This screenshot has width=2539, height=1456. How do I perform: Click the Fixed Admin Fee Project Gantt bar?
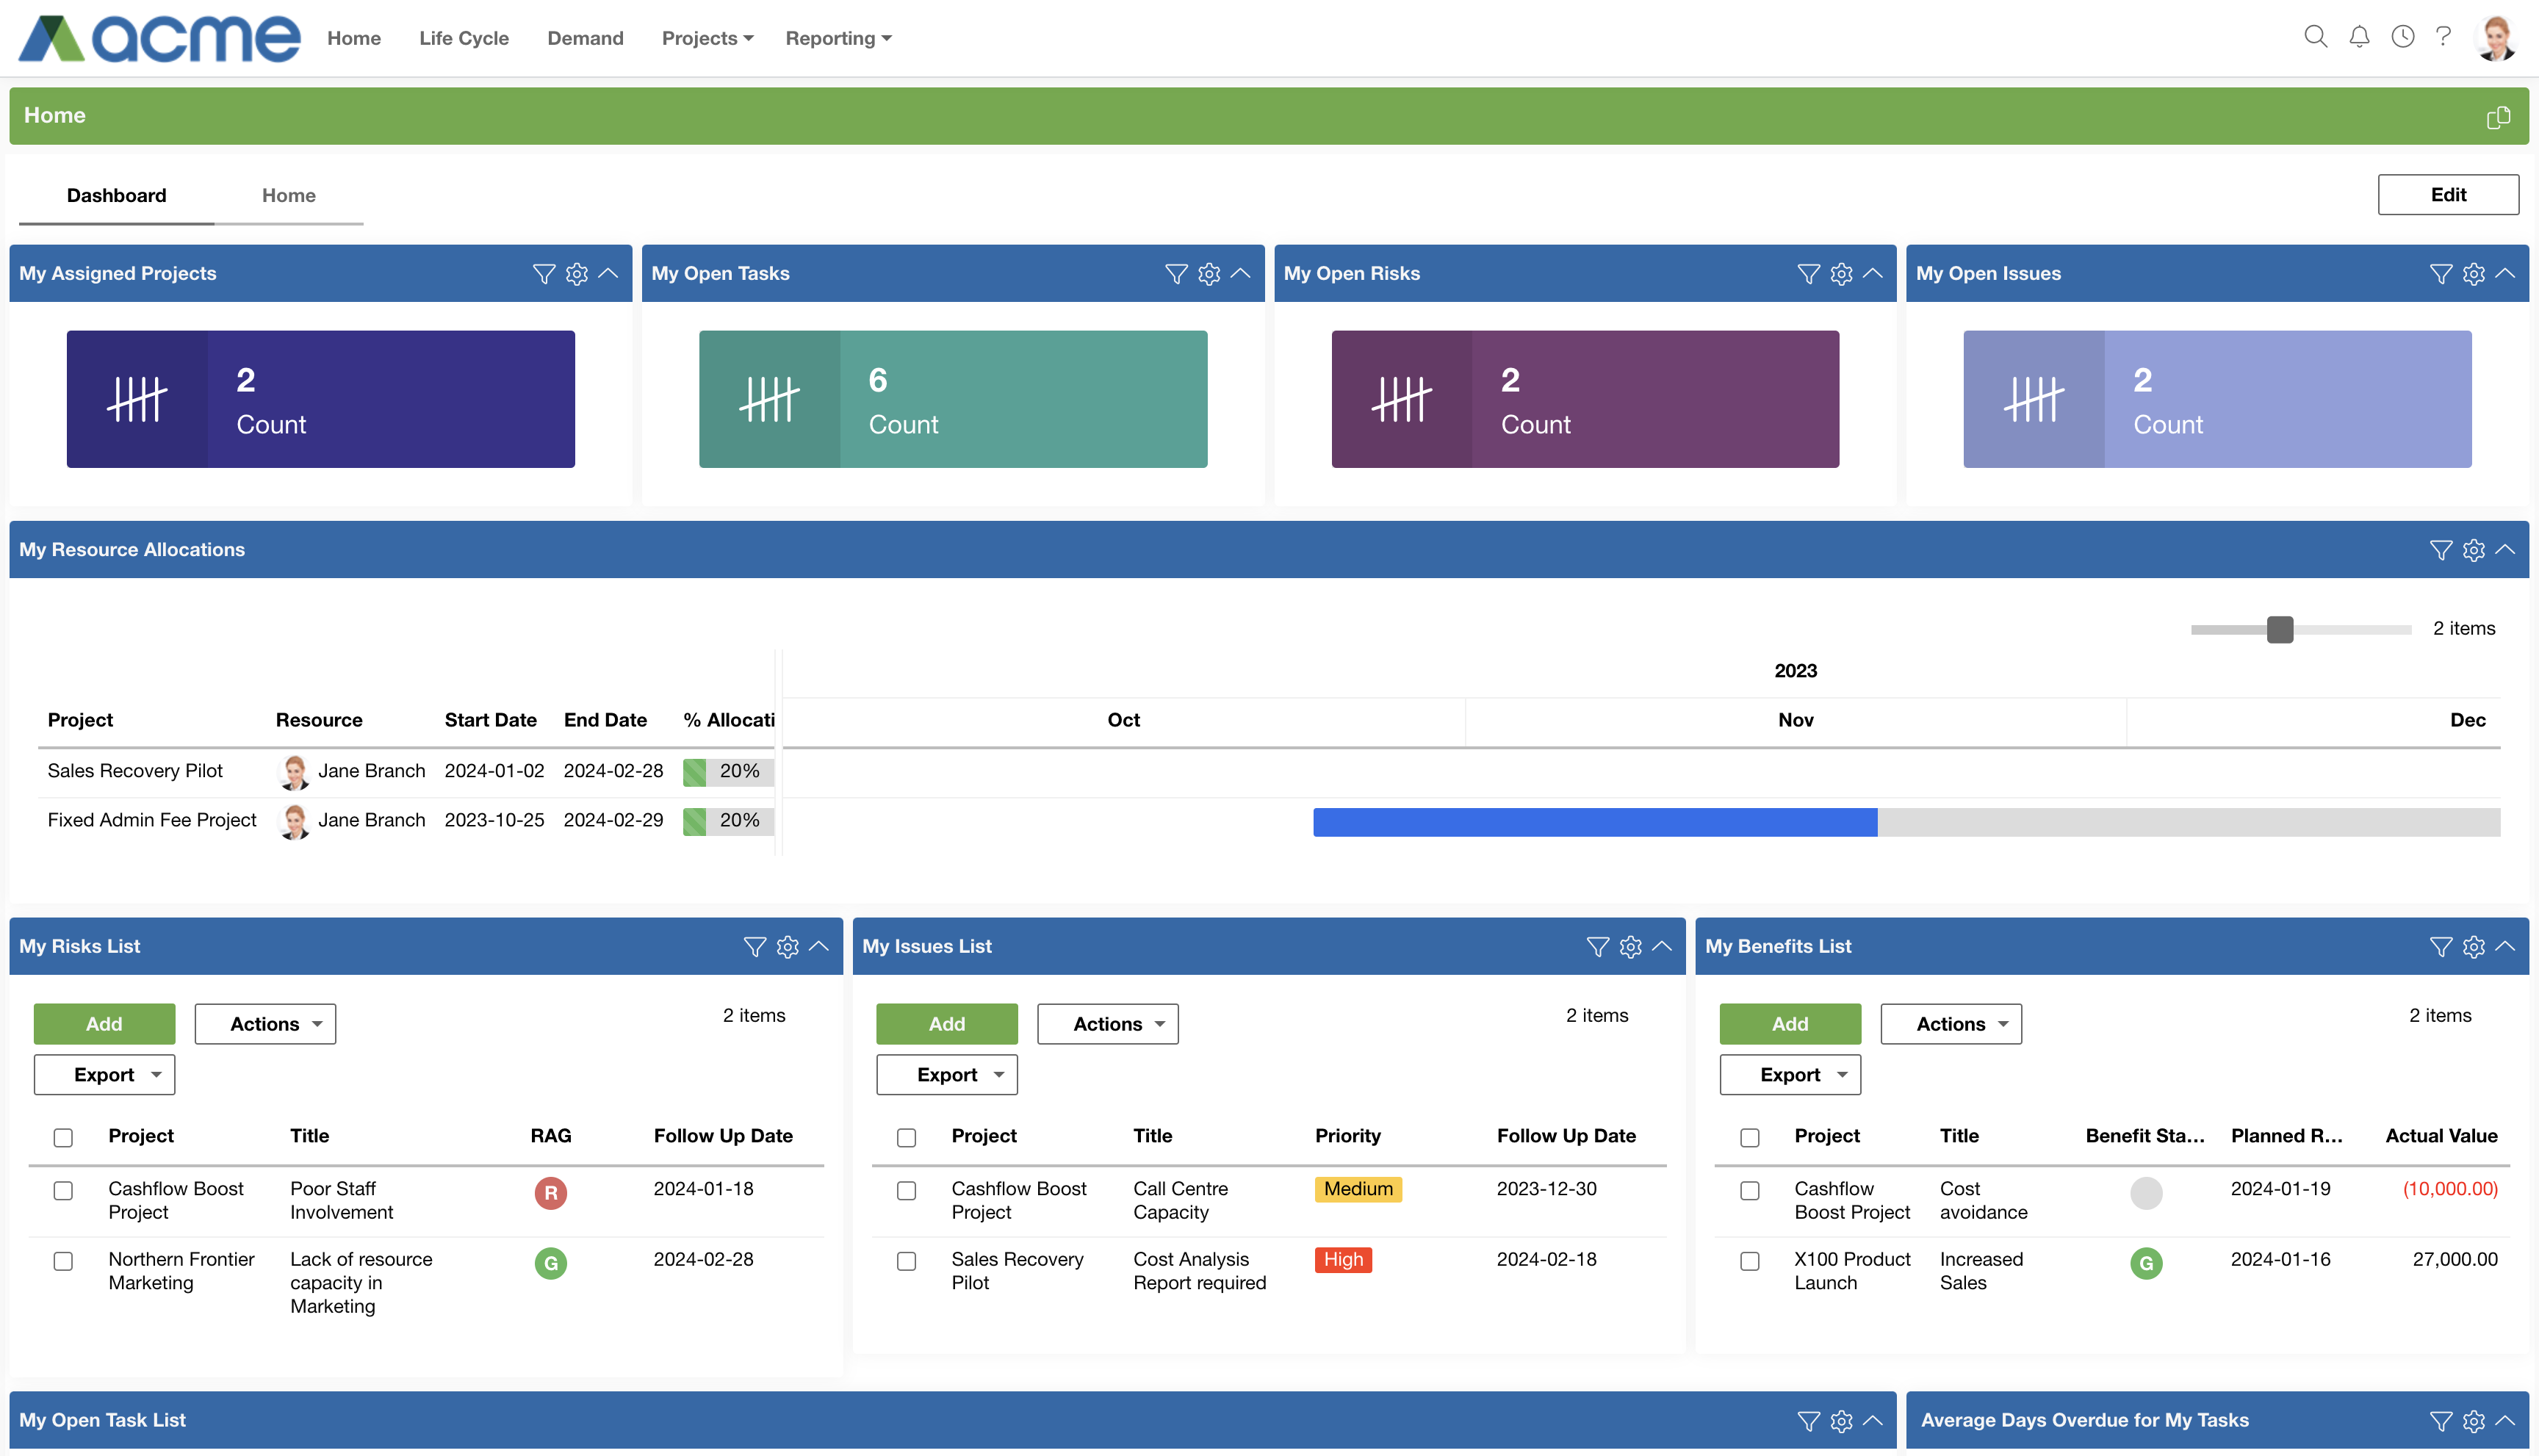click(1906, 822)
